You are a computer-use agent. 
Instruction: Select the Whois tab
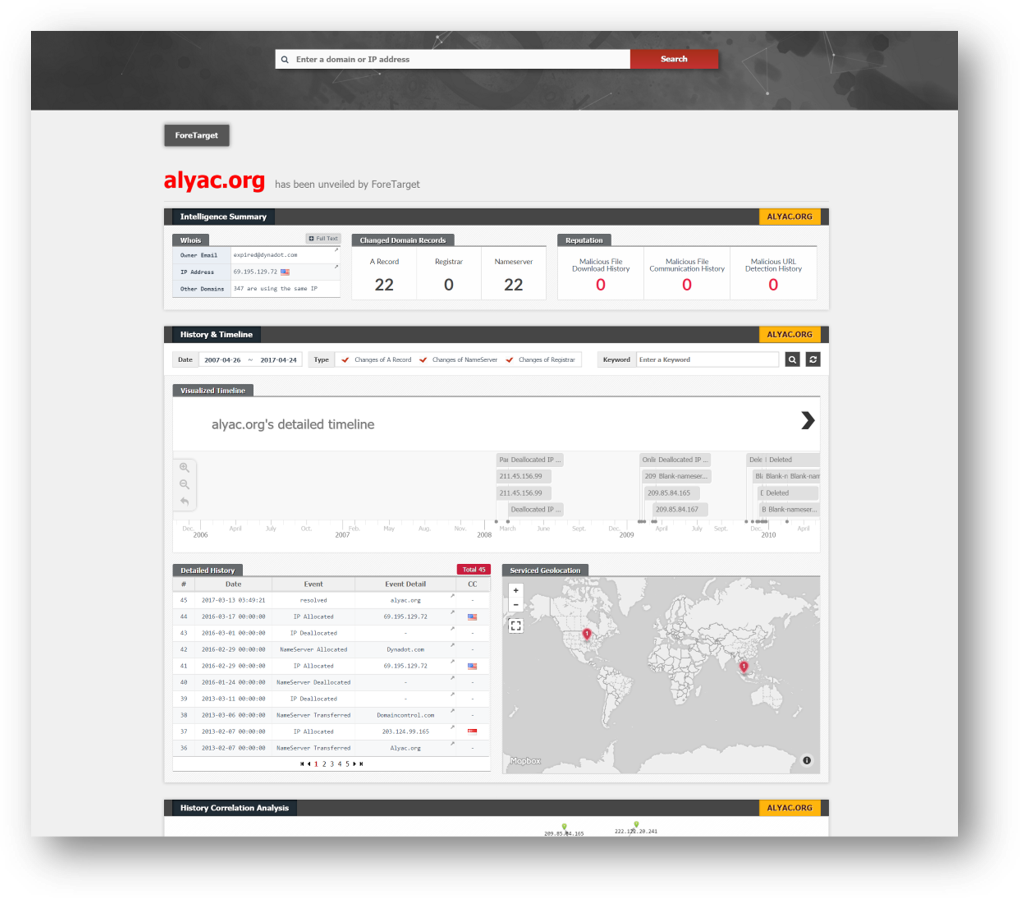191,240
